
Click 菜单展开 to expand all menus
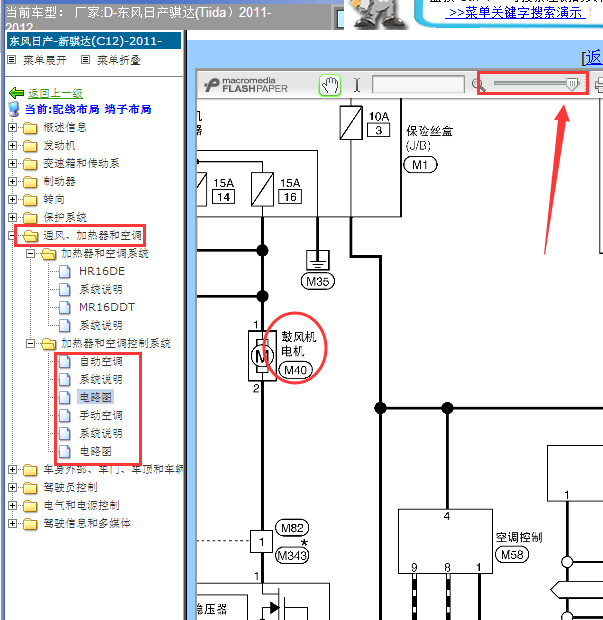point(45,60)
